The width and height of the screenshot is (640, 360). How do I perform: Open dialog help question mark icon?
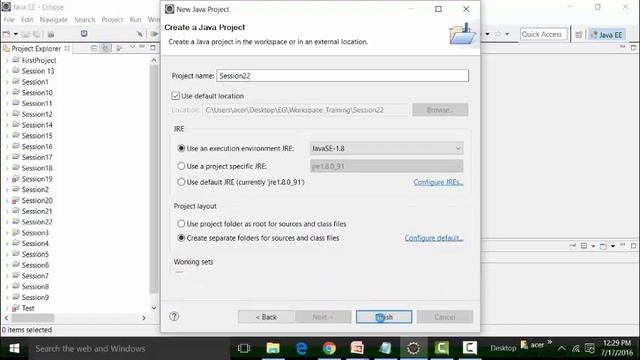tap(174, 316)
